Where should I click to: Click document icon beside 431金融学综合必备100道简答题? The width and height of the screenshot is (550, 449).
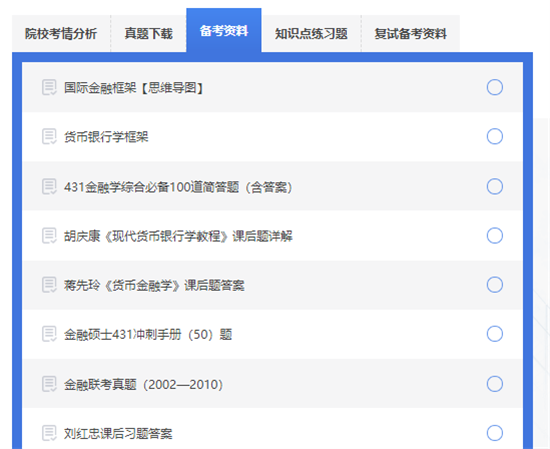tap(49, 186)
